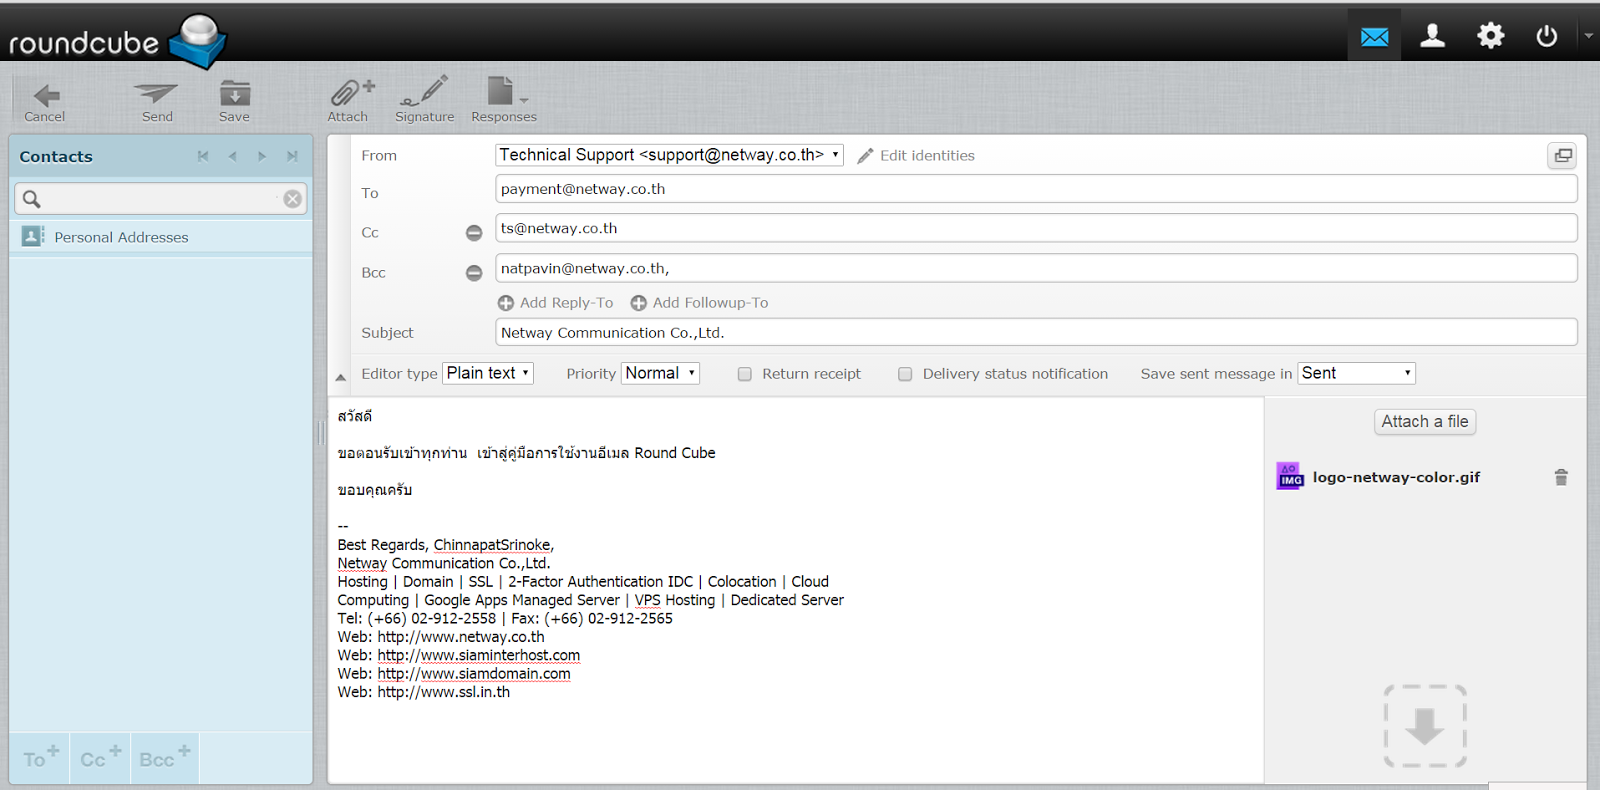Remove the Cc field with minus icon
The width and height of the screenshot is (1600, 790).
[474, 233]
